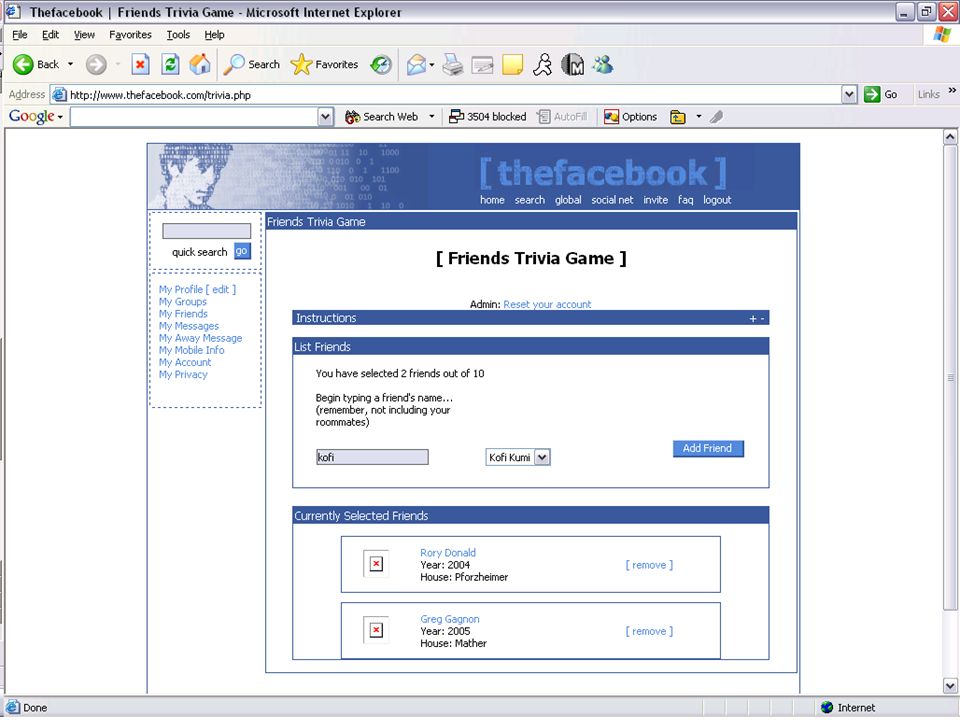Click the Add Friend button
This screenshot has width=960, height=720.
708,448
